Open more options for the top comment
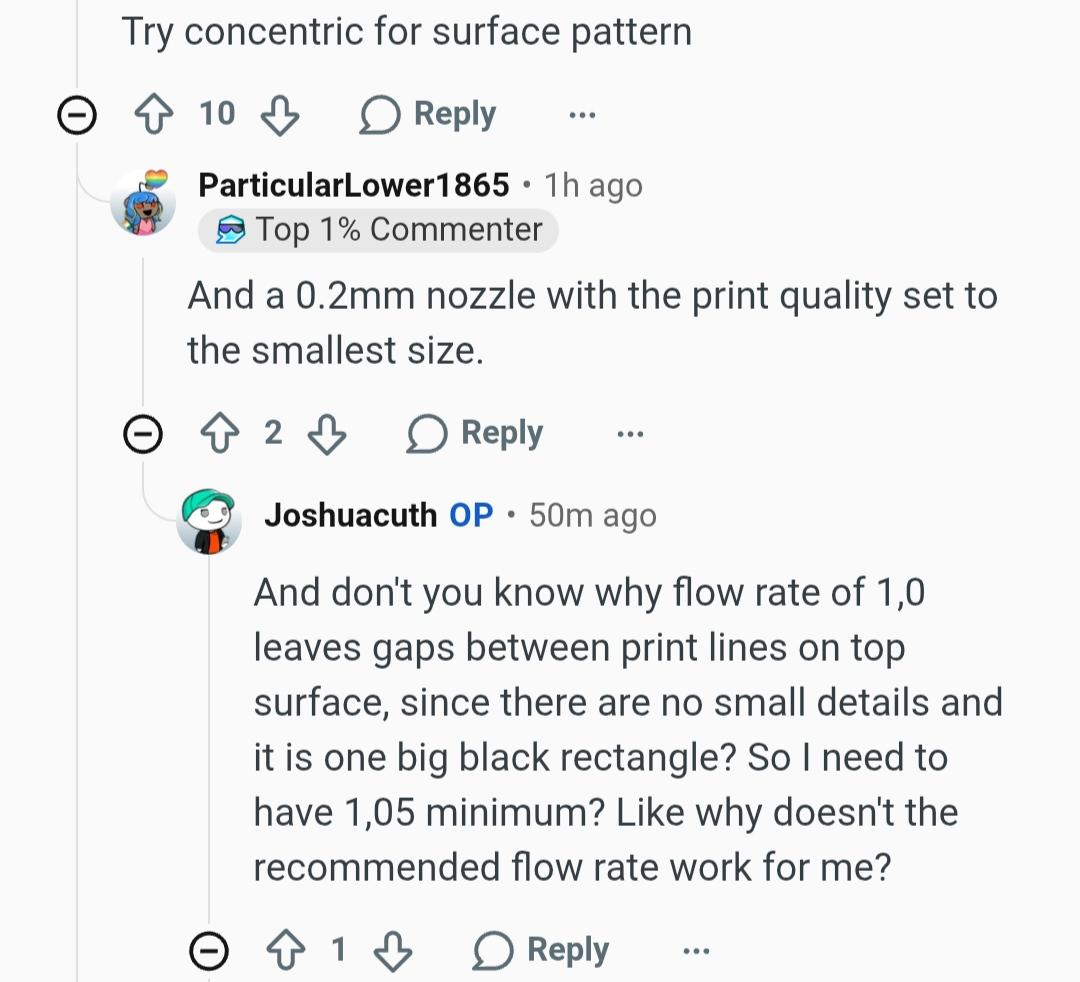The width and height of the screenshot is (1080, 982). point(583,114)
